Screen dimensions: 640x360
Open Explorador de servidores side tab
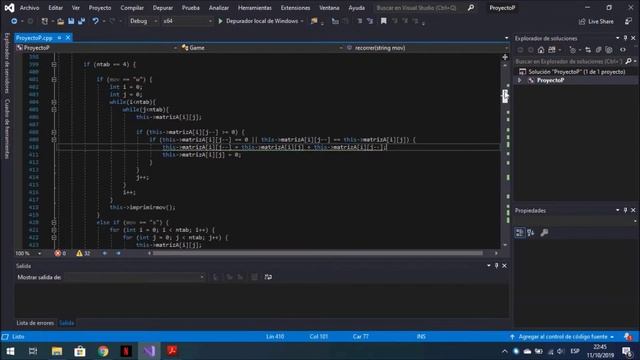click(x=7, y=63)
